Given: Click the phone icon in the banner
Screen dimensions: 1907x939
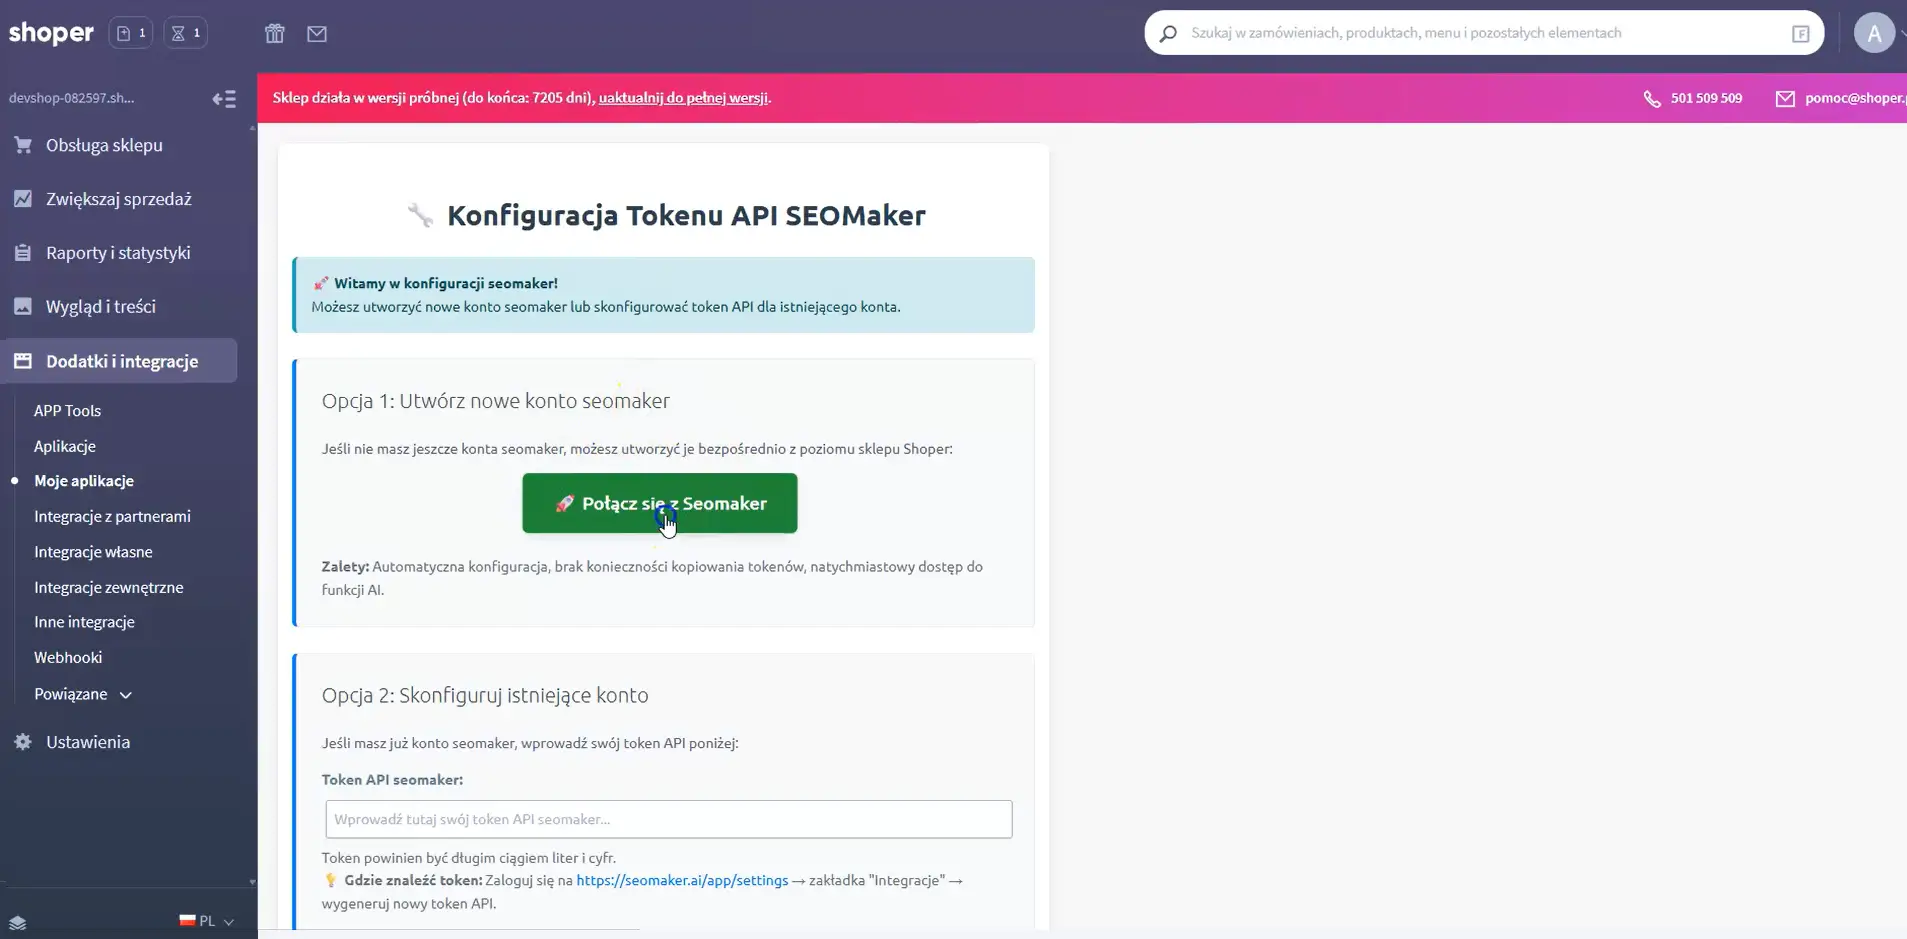Looking at the screenshot, I should (1652, 98).
